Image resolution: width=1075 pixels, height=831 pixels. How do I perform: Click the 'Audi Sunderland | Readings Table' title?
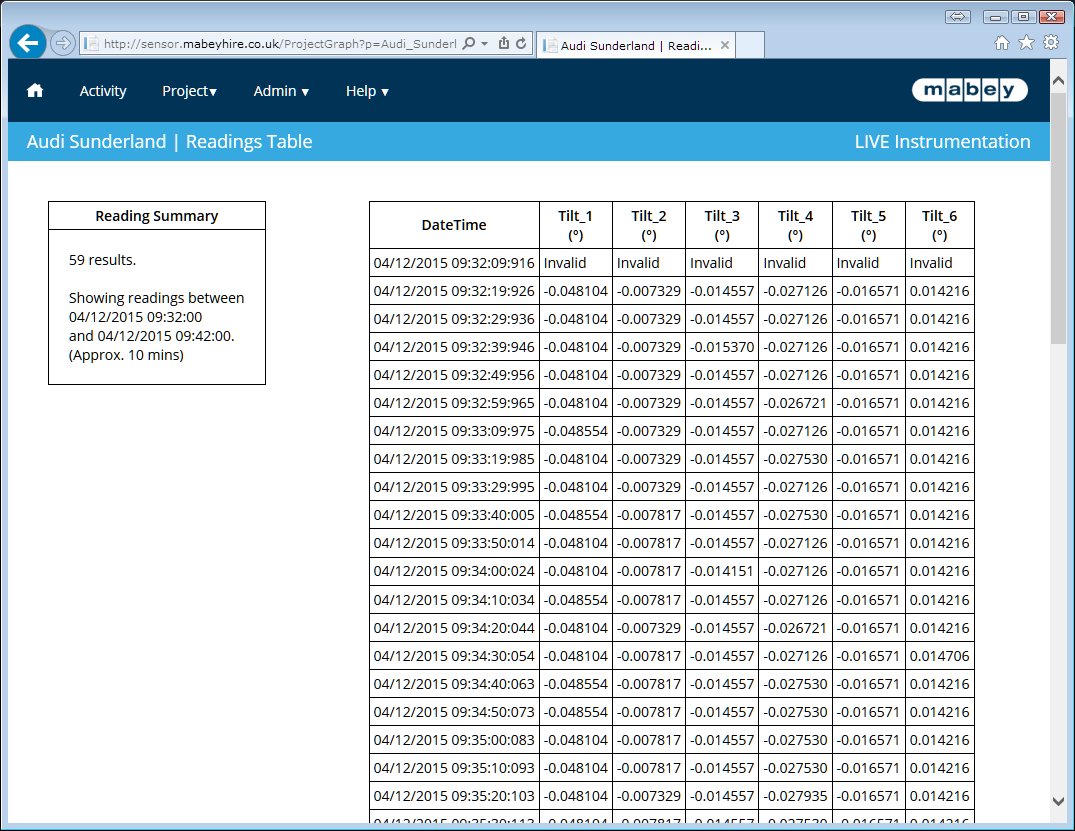click(x=169, y=141)
